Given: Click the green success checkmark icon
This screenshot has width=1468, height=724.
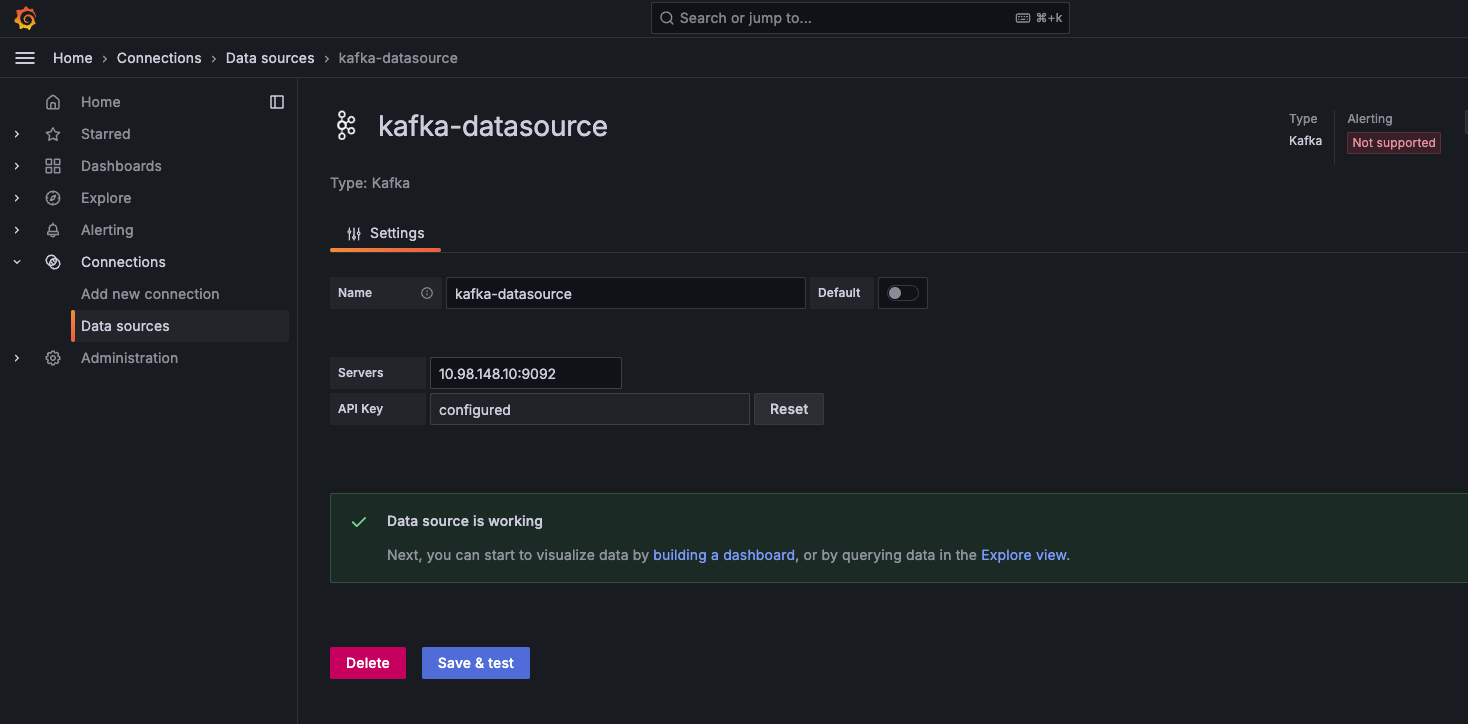Looking at the screenshot, I should coord(359,522).
